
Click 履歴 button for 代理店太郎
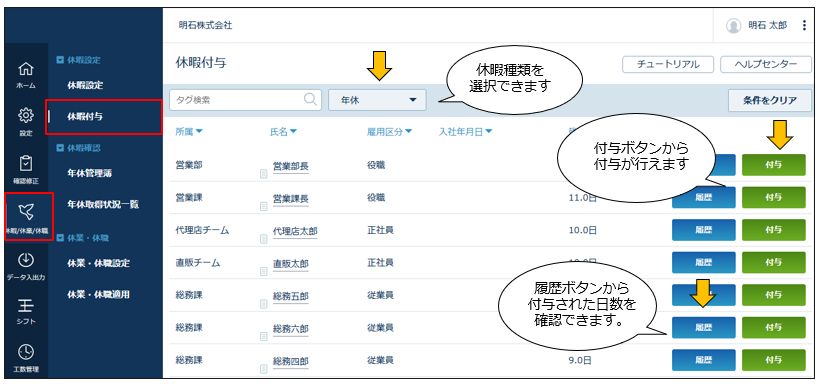point(704,230)
